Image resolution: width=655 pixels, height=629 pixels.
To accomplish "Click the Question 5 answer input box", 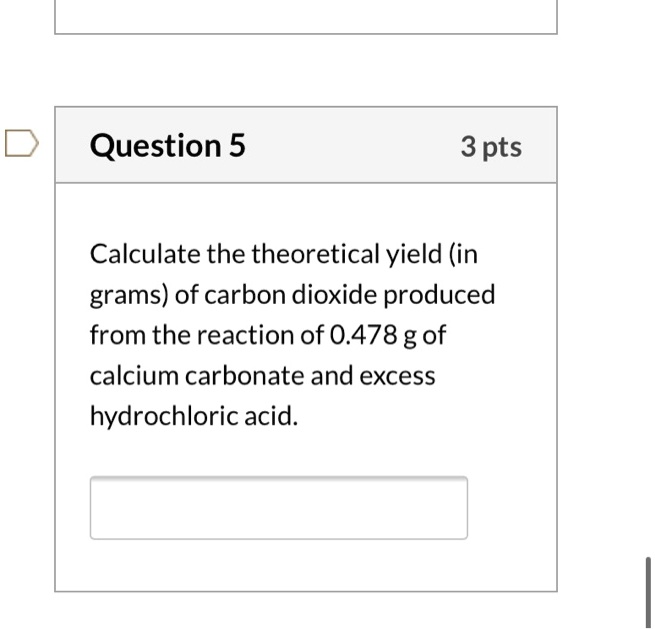I will coord(278,508).
